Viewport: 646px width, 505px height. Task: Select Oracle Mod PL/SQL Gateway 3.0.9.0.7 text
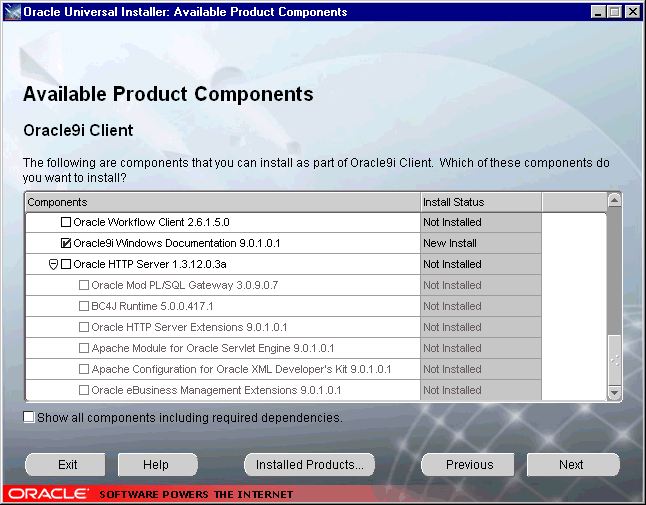185,285
